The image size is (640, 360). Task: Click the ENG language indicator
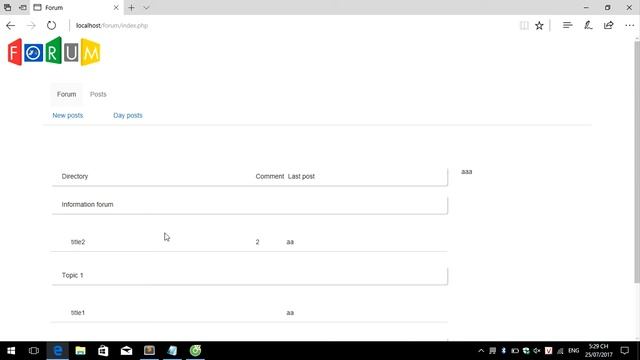coord(573,351)
